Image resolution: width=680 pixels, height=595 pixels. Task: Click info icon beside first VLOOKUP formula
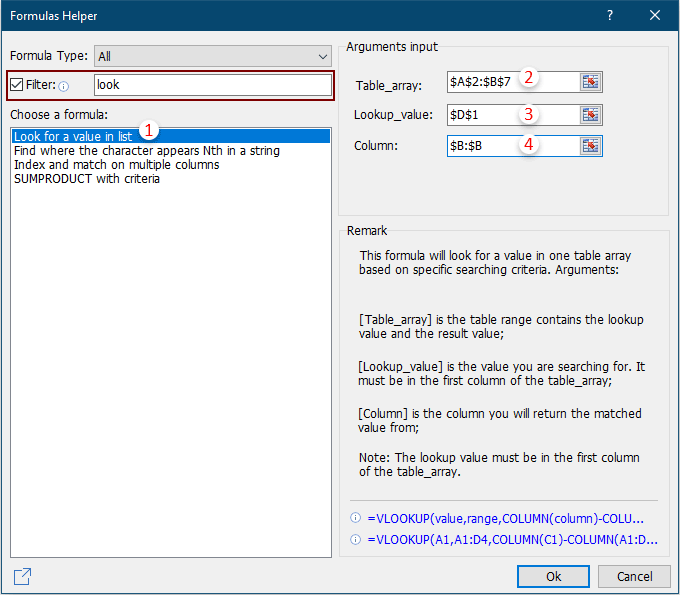coord(355,519)
